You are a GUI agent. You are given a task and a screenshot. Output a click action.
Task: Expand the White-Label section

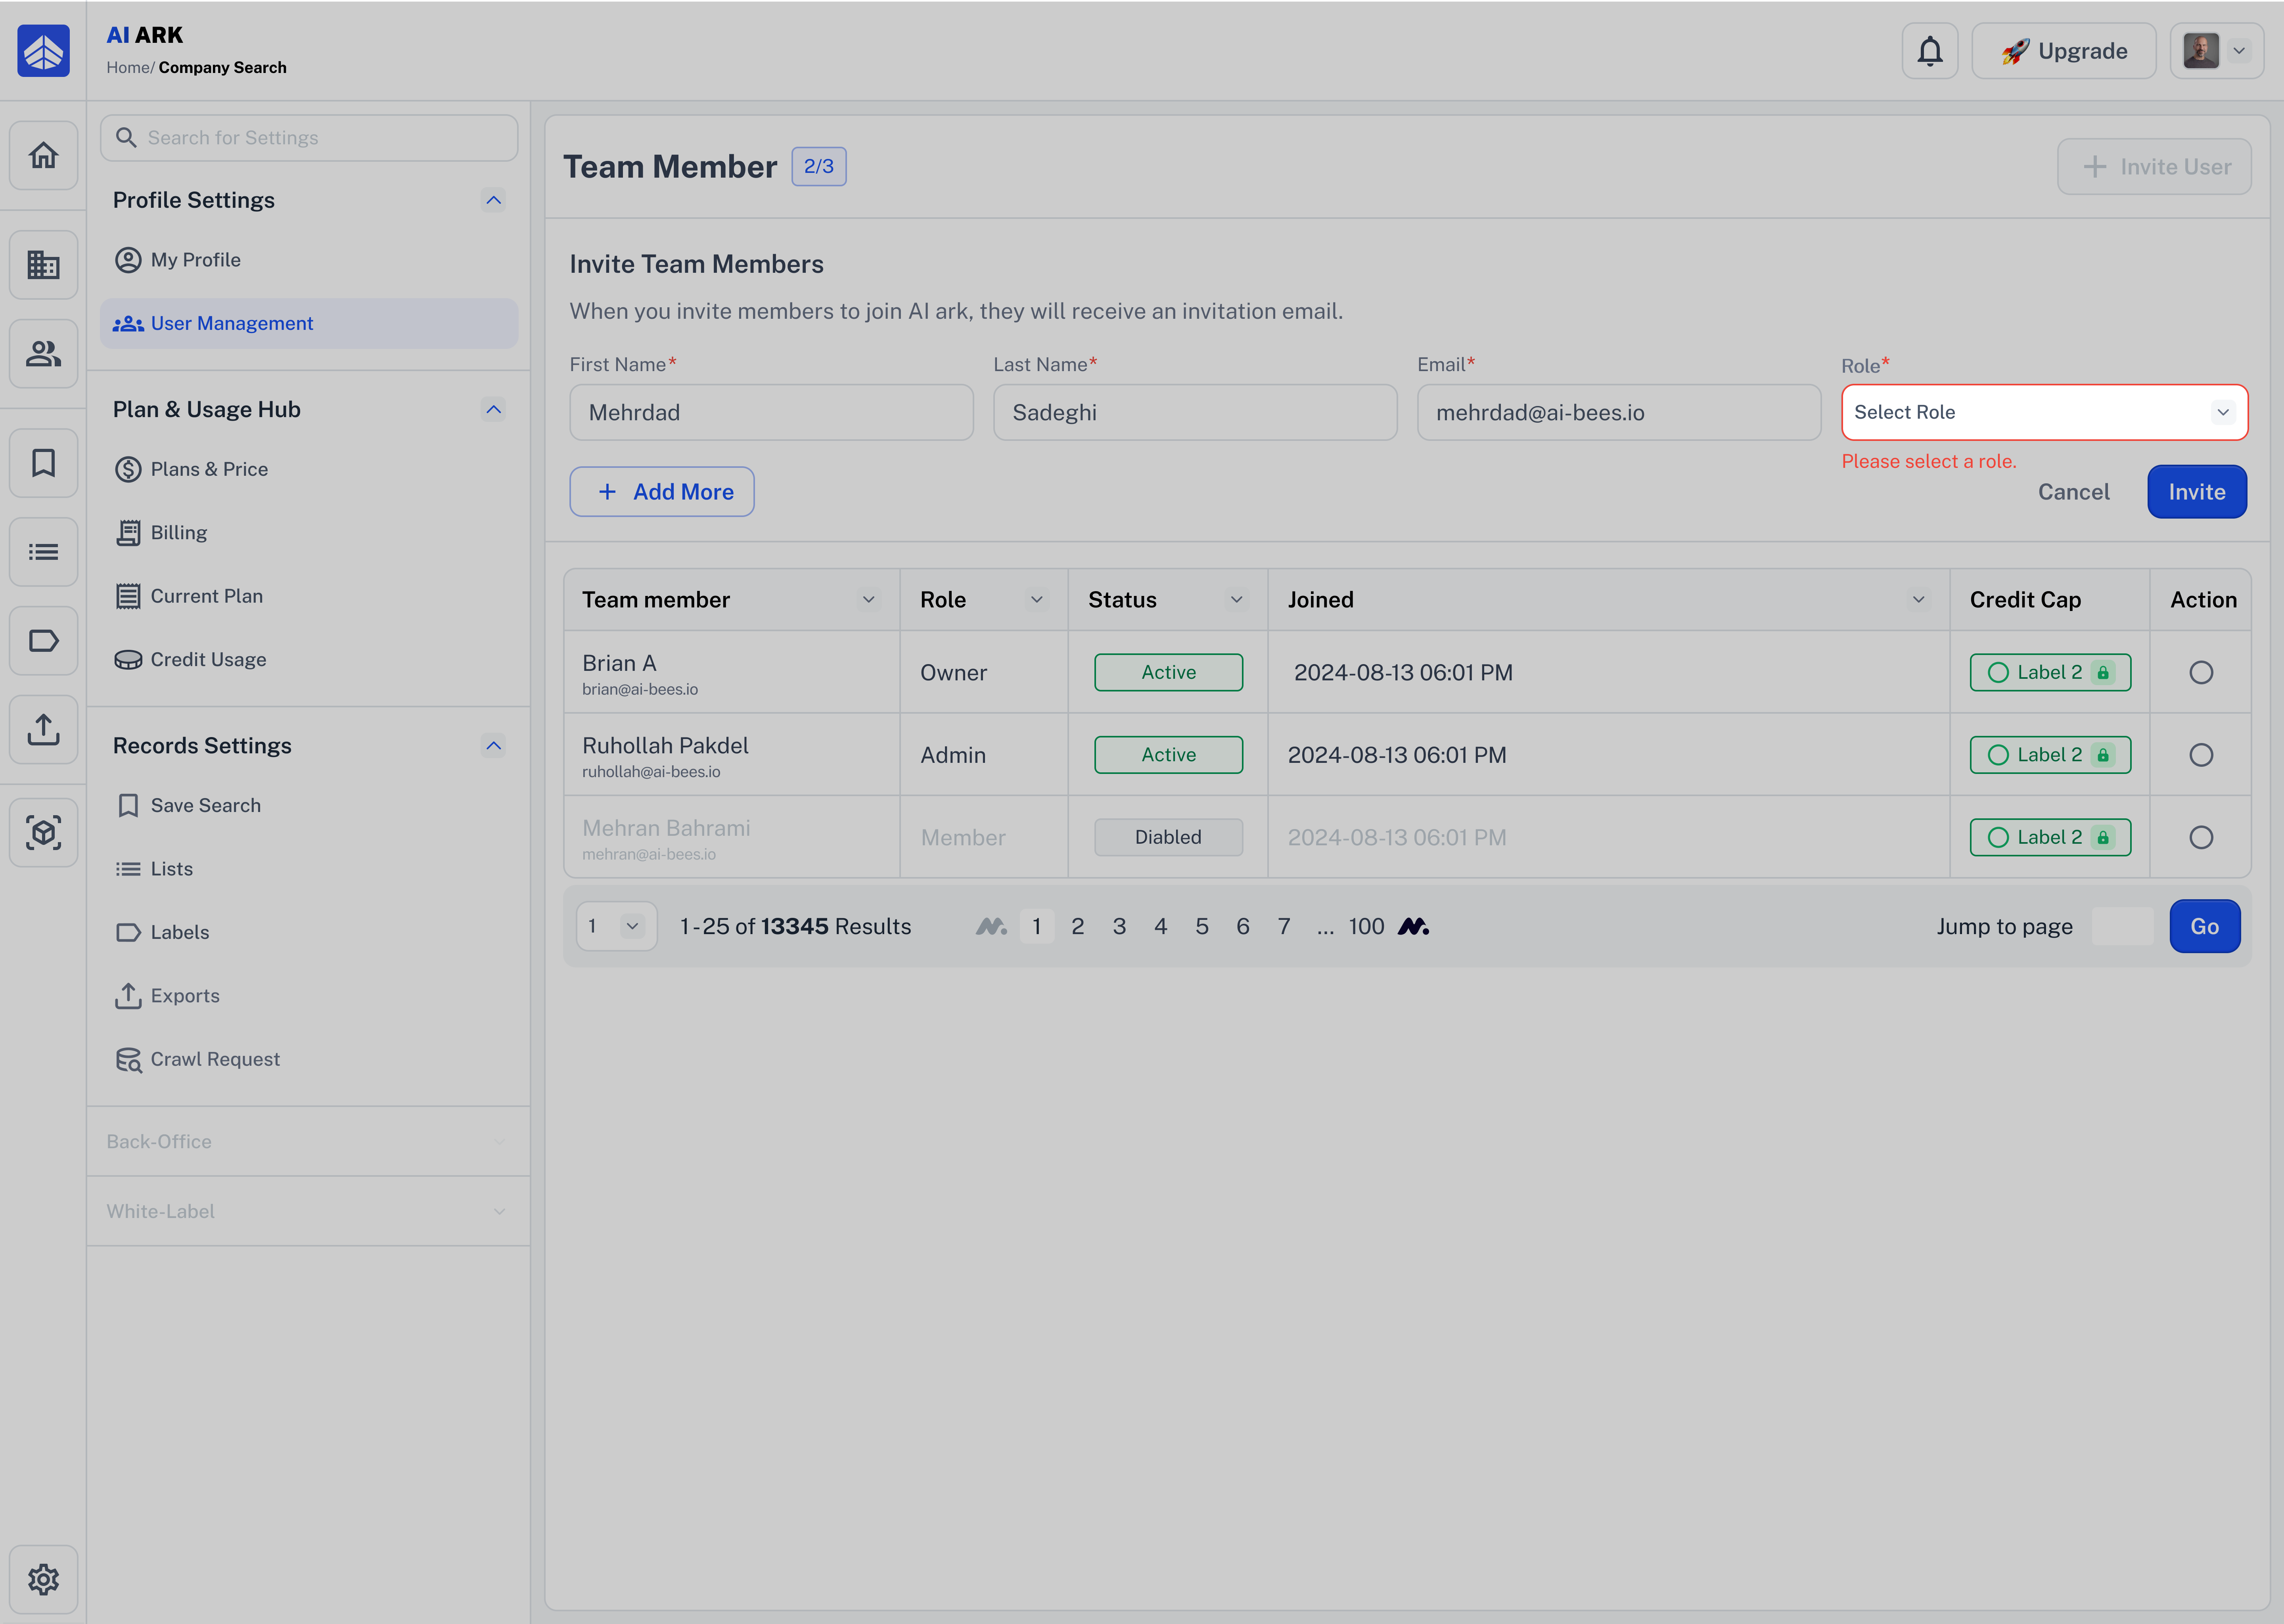pos(499,1212)
